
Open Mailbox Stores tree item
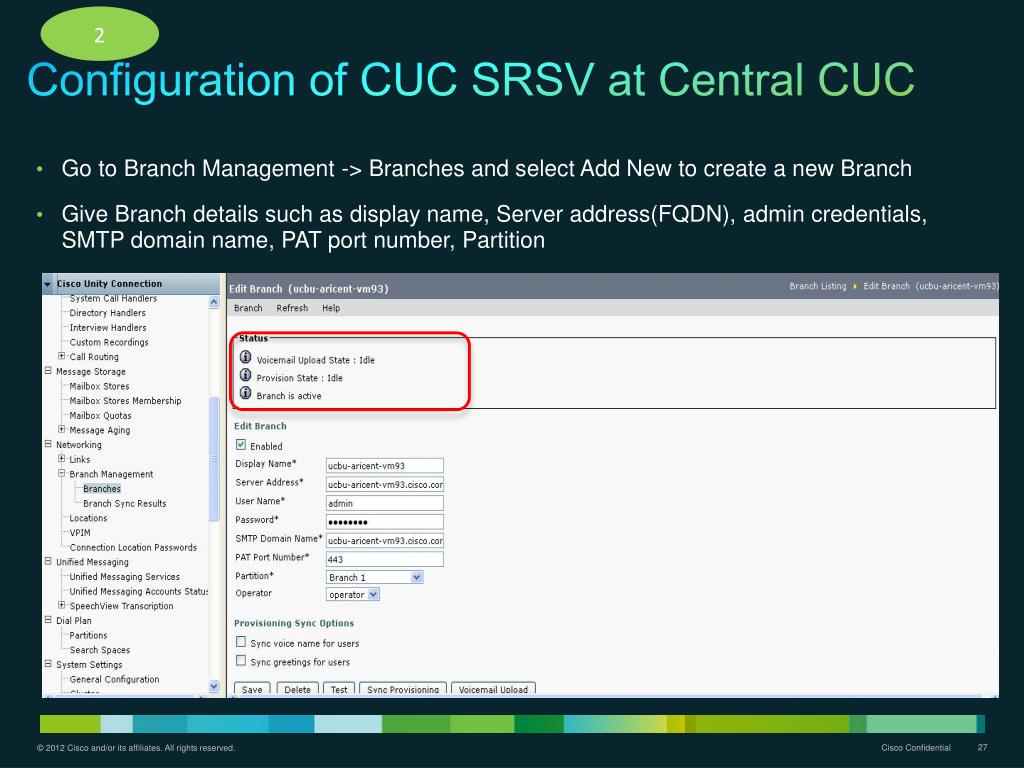pyautogui.click(x=99, y=386)
